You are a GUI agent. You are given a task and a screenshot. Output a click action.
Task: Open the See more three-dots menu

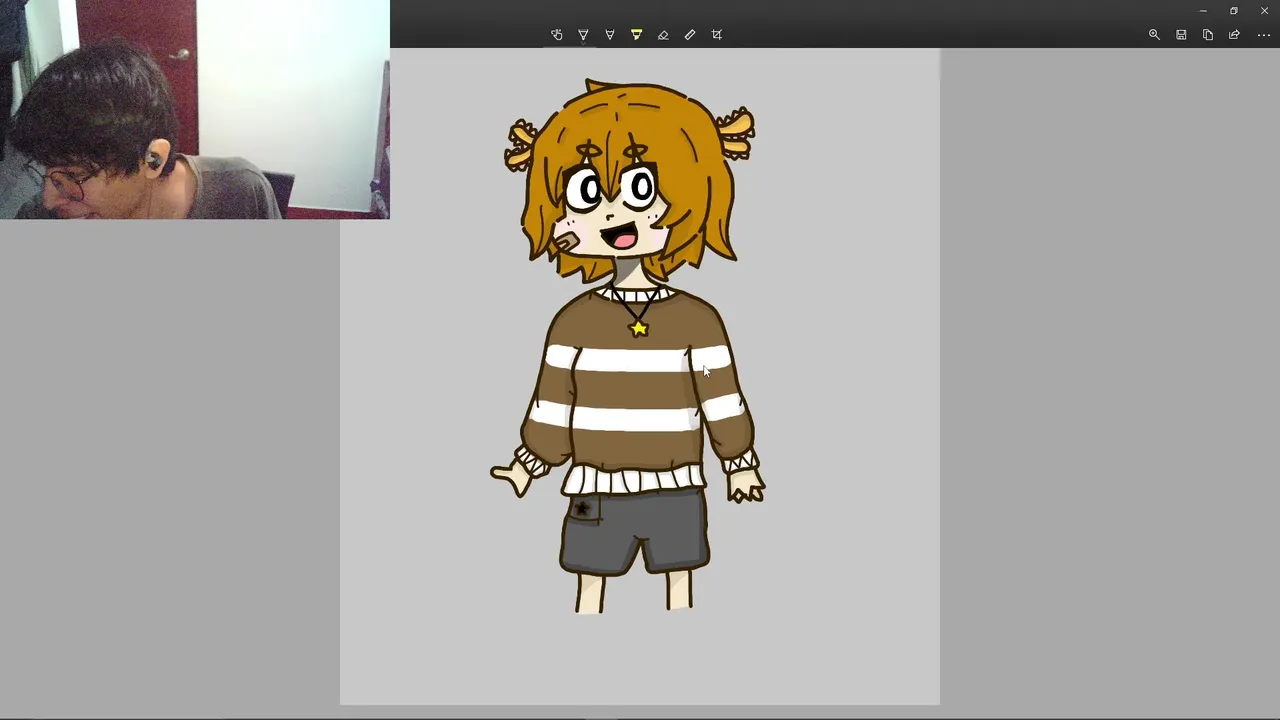click(1264, 35)
